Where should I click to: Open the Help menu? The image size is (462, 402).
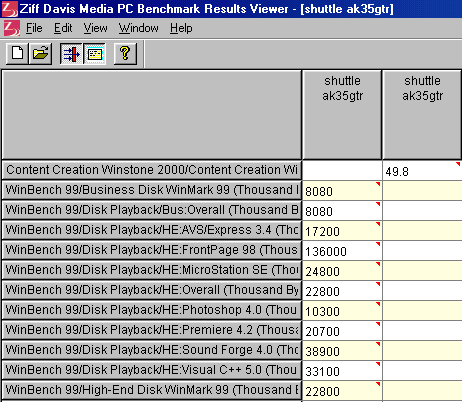[181, 28]
